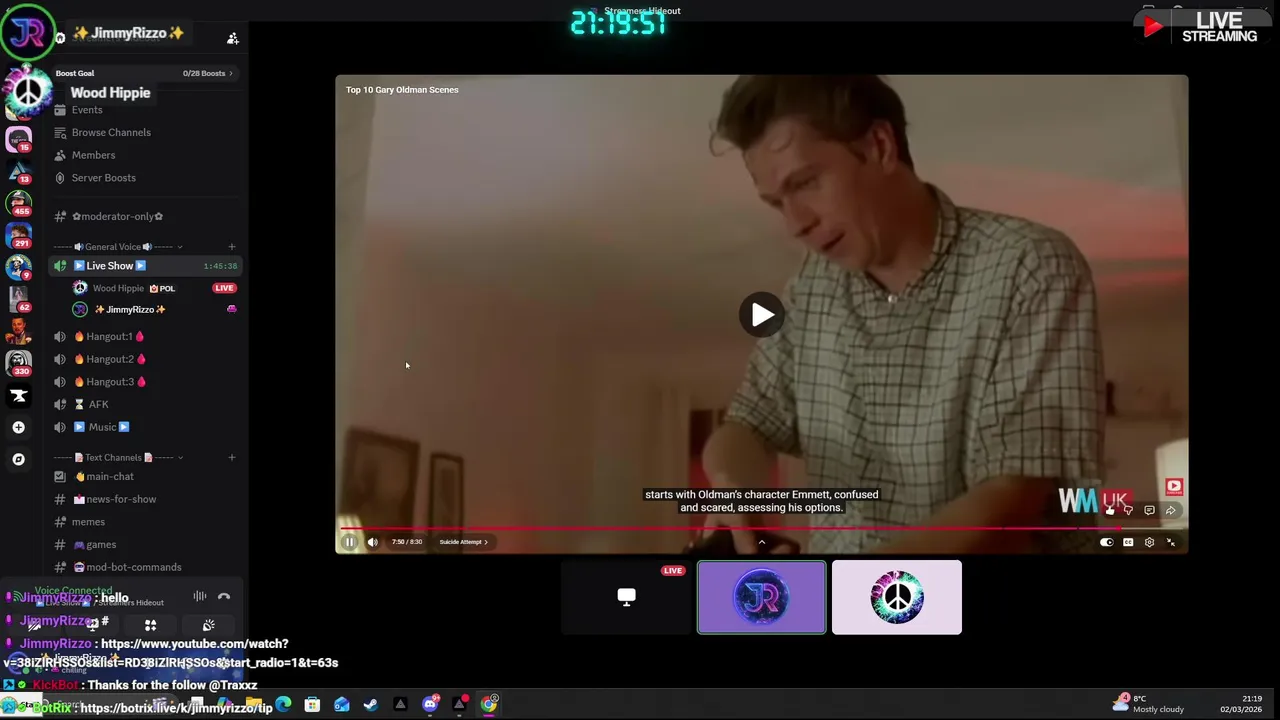Image resolution: width=1280 pixels, height=720 pixels.
Task: Open Browse Channels
Action: pos(111,132)
